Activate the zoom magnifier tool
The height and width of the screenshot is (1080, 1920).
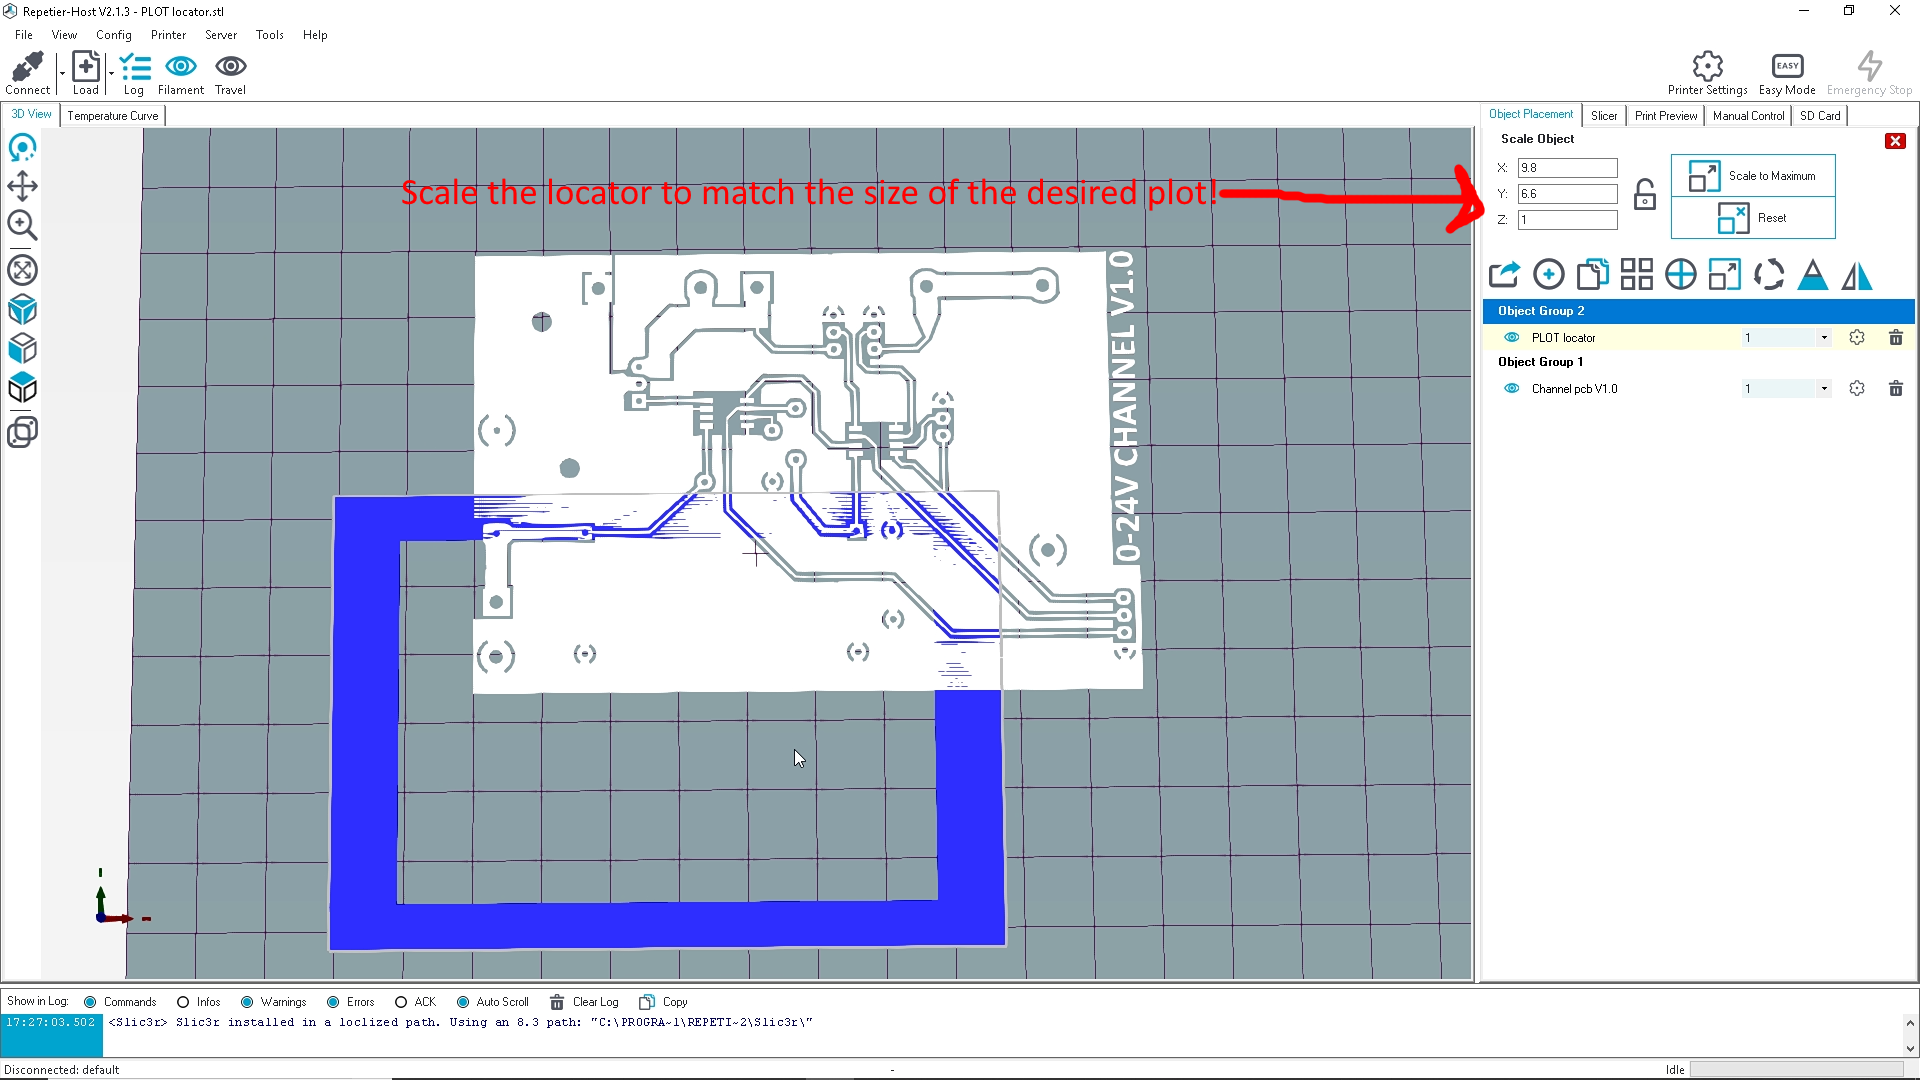click(23, 226)
